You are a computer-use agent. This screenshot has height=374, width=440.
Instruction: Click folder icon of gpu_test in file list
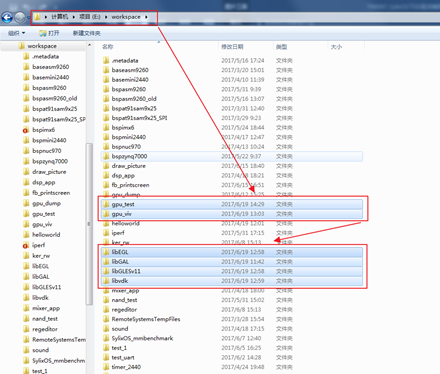click(x=106, y=204)
